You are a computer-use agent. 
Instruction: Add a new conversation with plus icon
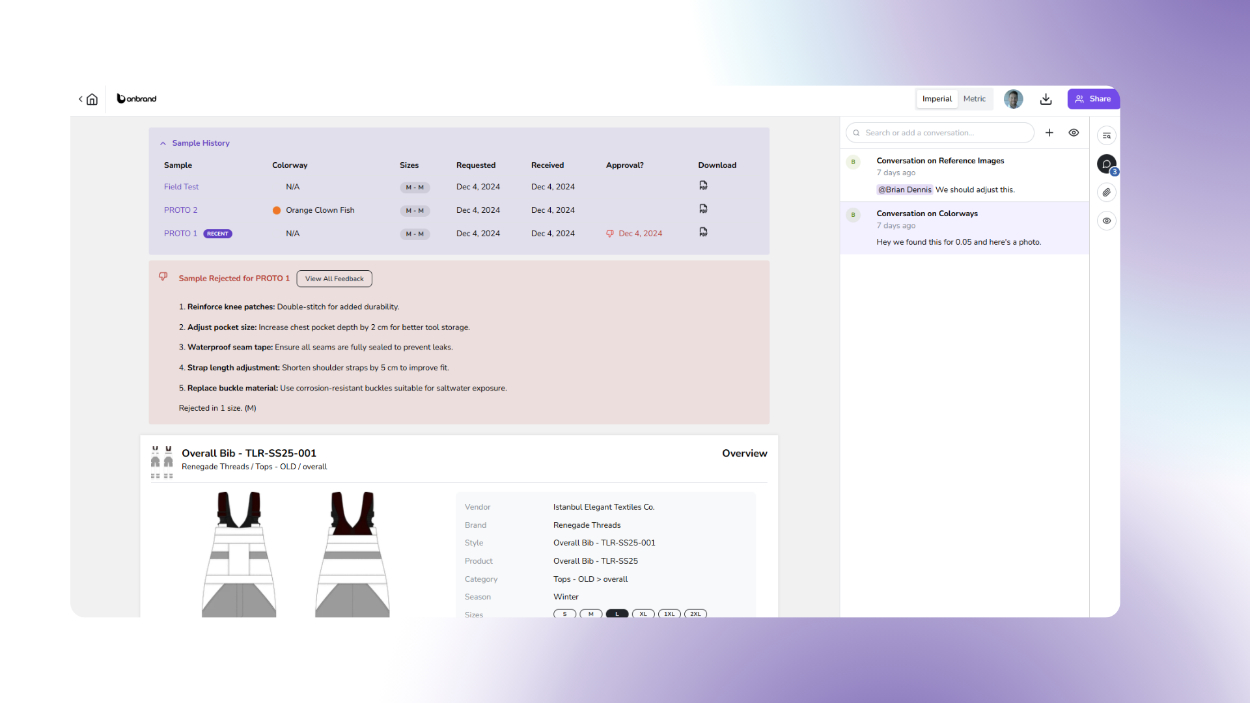[x=1049, y=133]
